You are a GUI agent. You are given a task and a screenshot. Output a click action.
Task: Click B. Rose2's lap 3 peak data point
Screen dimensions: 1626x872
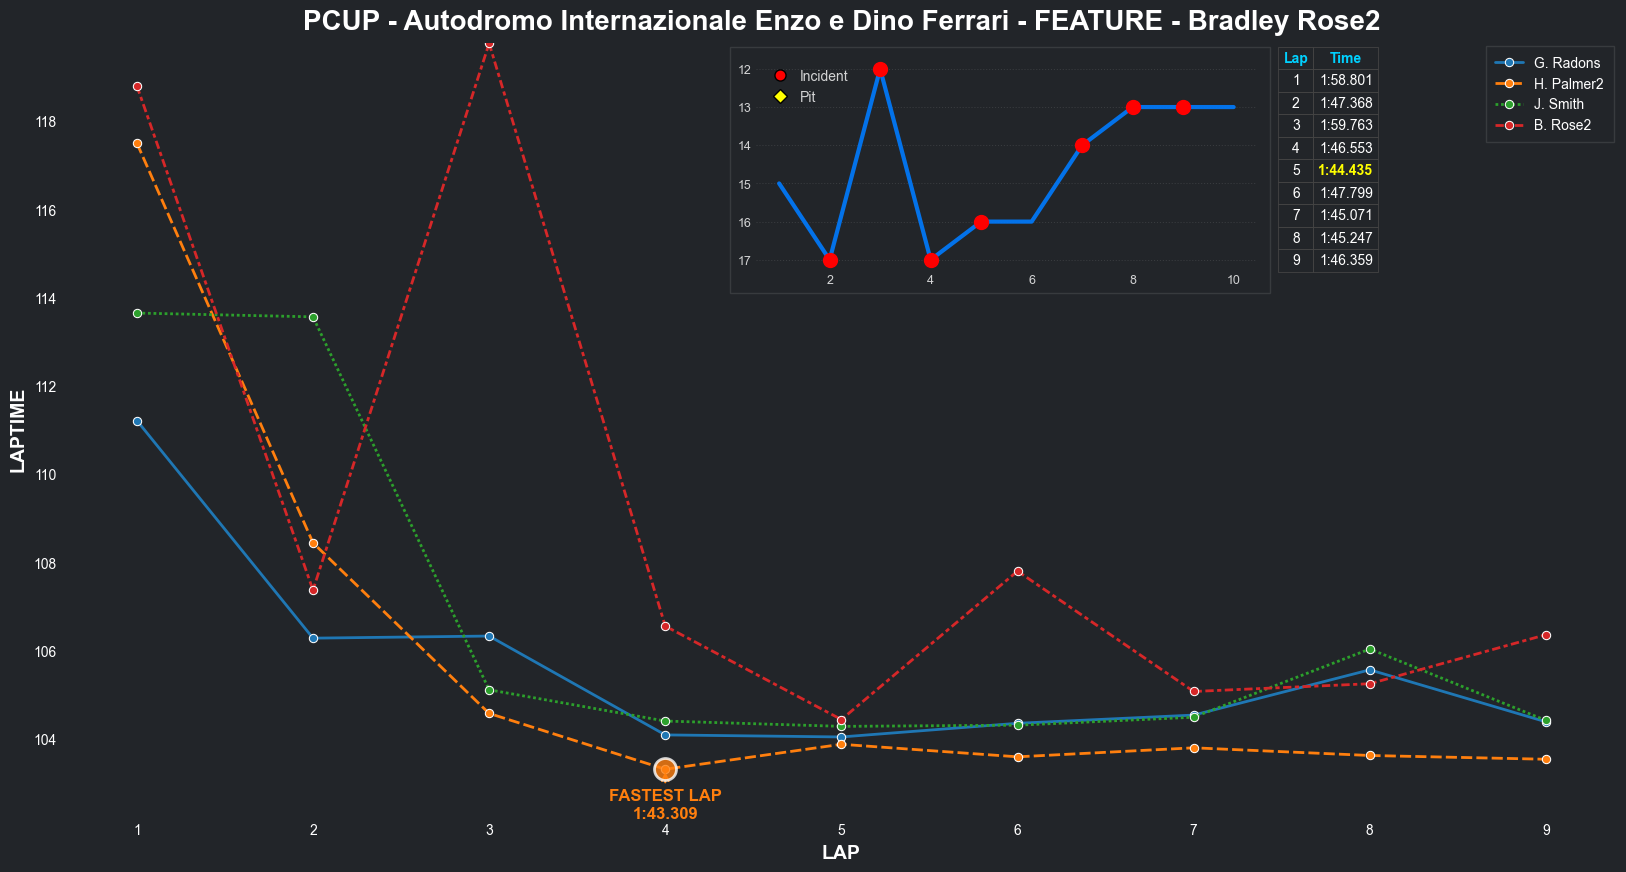[489, 44]
